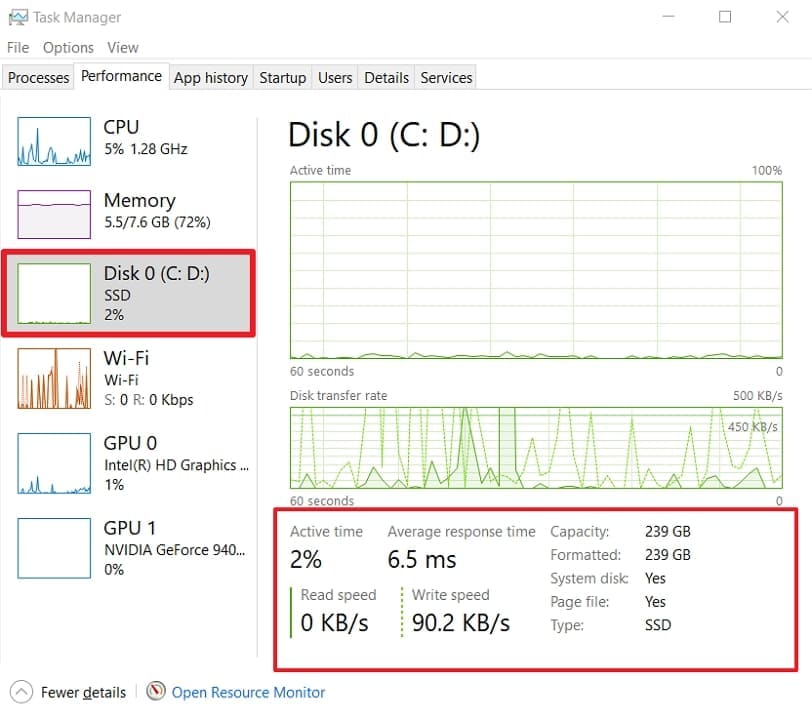Open the File menu

point(17,47)
